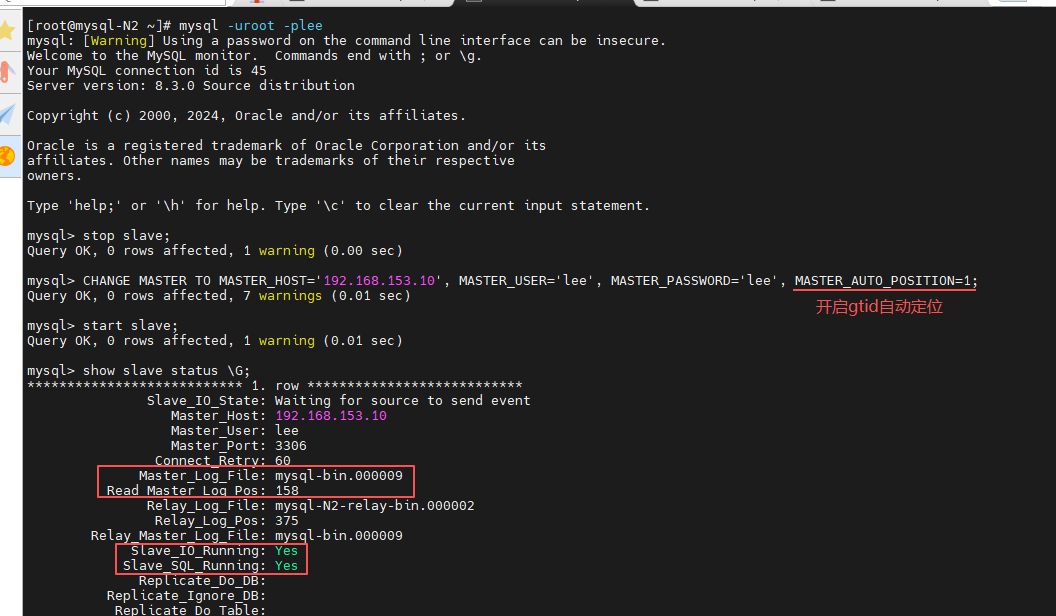
Task: Click the Master_Port value 3306
Action: 291,446
